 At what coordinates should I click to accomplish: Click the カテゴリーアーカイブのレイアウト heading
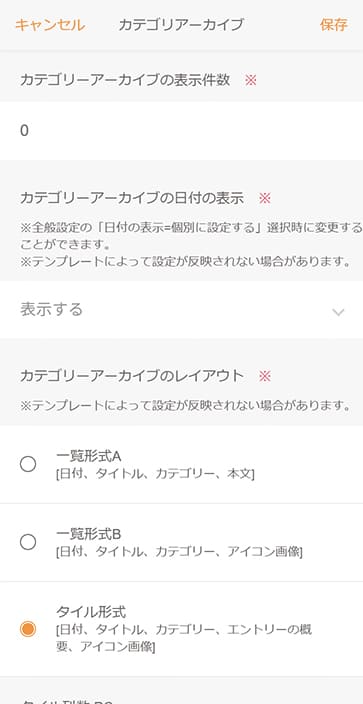pyautogui.click(x=132, y=376)
